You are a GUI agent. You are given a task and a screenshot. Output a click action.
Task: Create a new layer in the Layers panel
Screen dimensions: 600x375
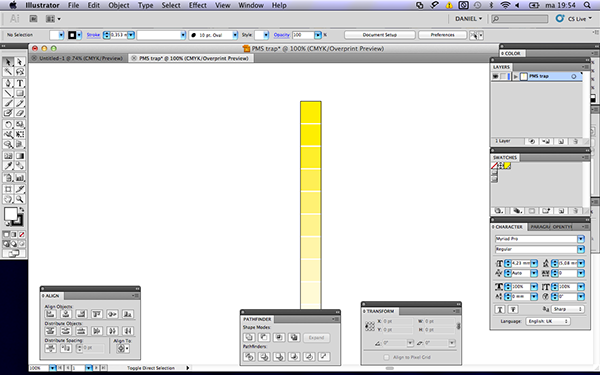point(561,141)
